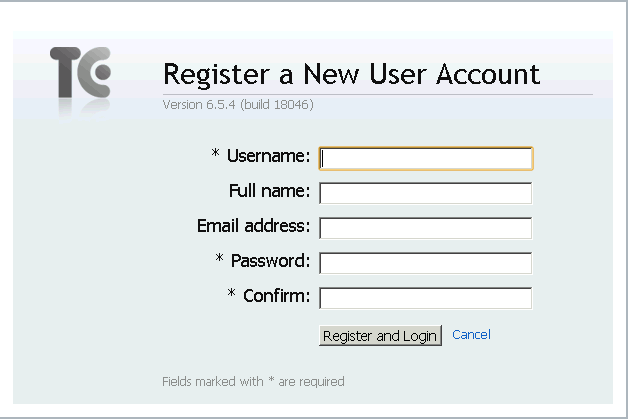Click the Register a New User Account heading
The height and width of the screenshot is (419, 628).
[x=351, y=74]
